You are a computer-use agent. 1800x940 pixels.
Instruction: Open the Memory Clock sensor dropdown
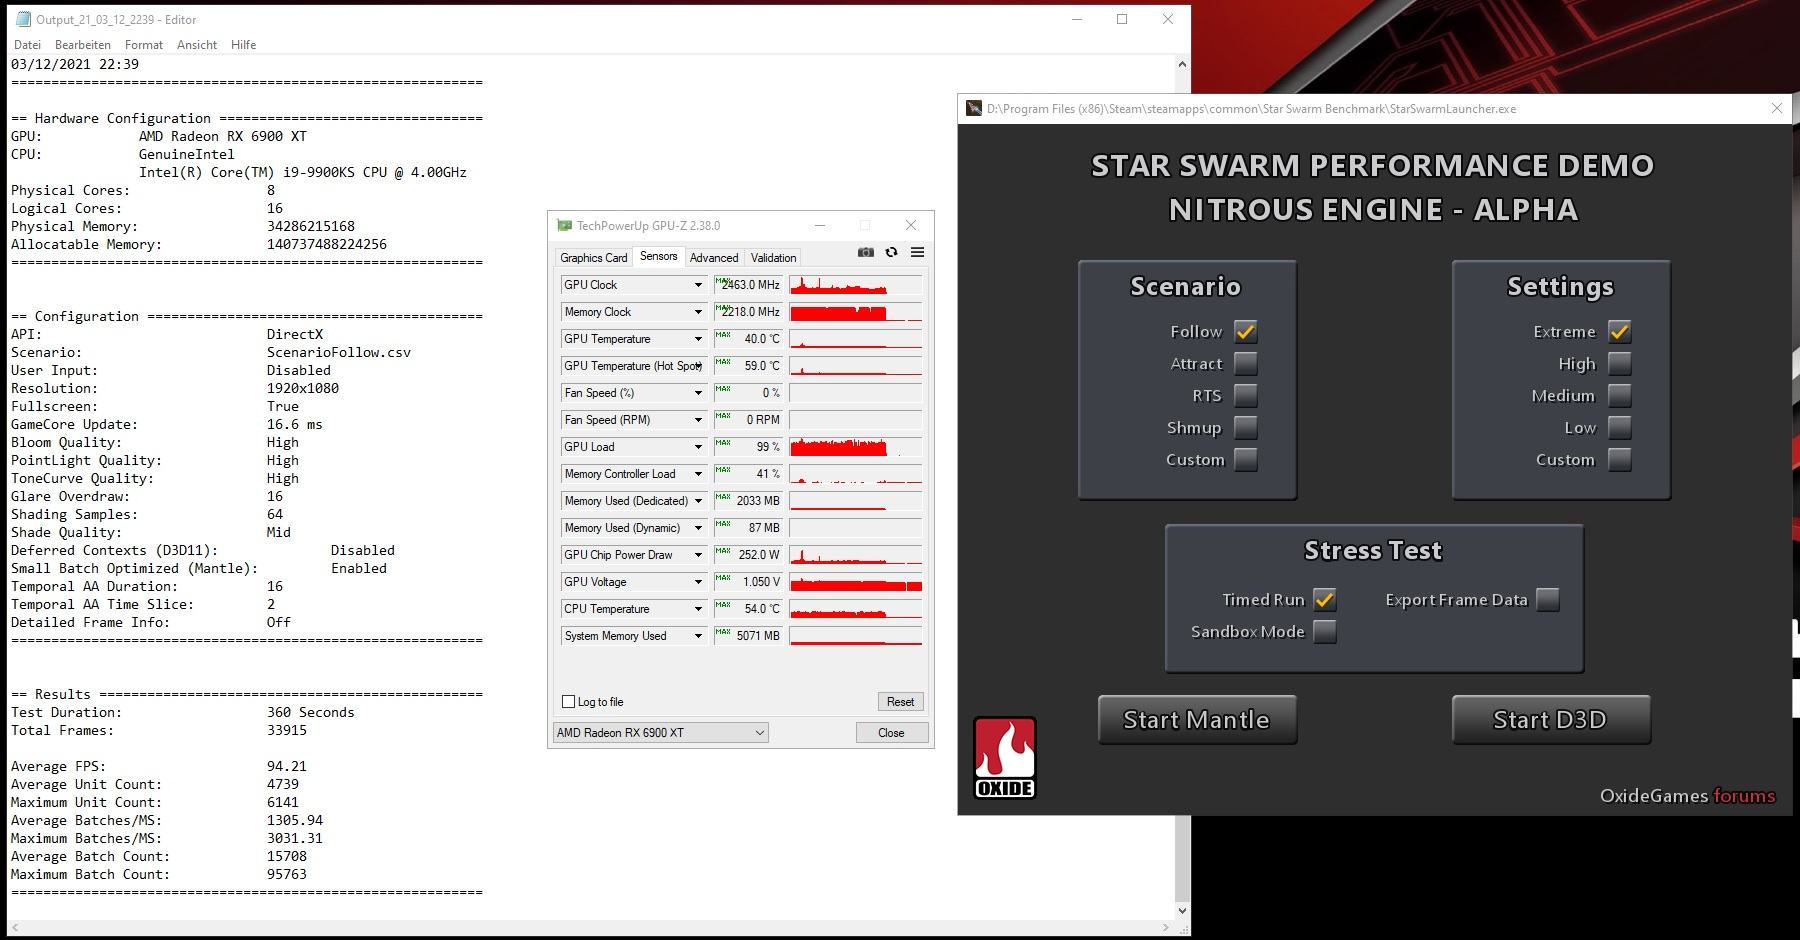pyautogui.click(x=698, y=312)
